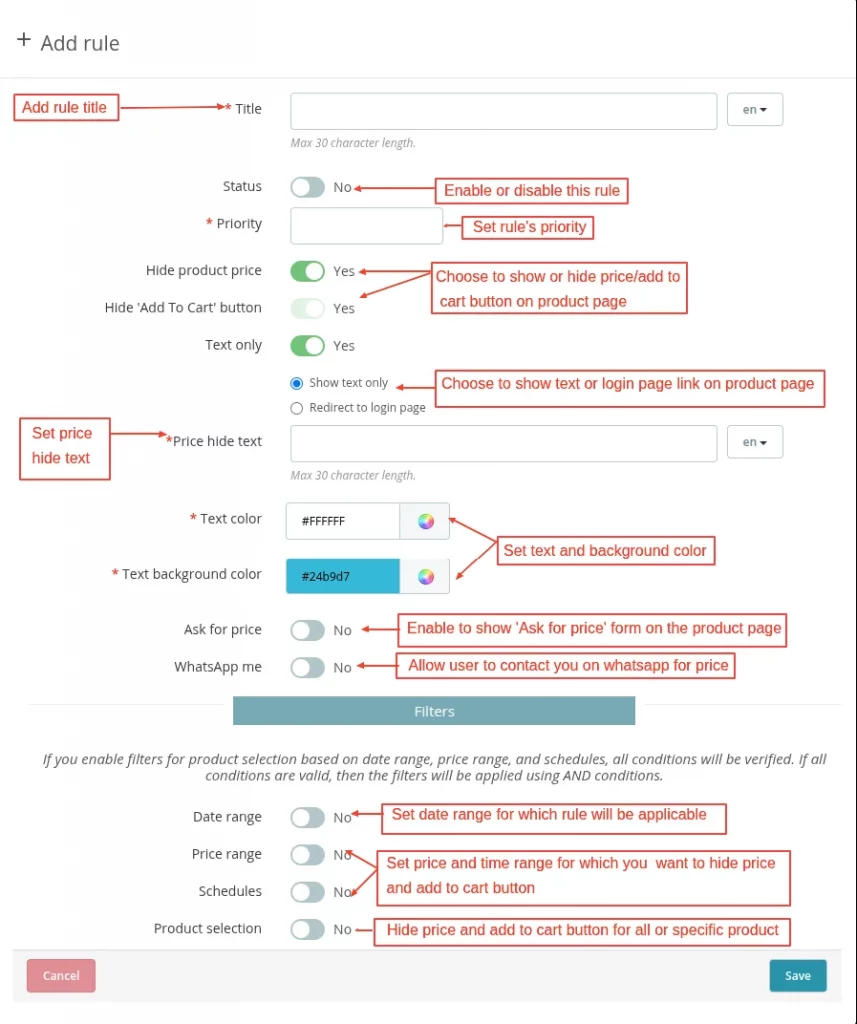
Task: Focus the Priority input field
Action: click(x=366, y=226)
